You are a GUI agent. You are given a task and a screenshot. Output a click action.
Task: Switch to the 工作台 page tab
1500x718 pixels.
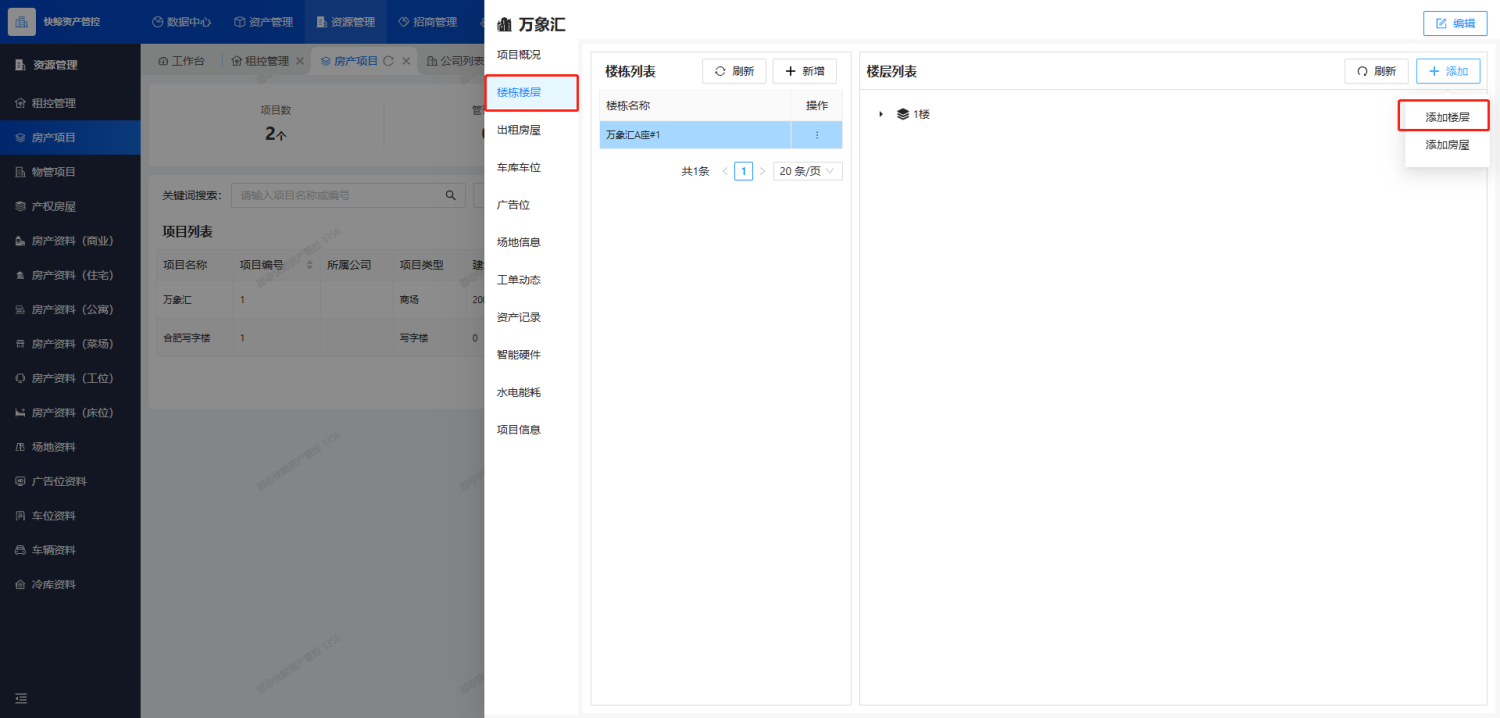point(181,61)
